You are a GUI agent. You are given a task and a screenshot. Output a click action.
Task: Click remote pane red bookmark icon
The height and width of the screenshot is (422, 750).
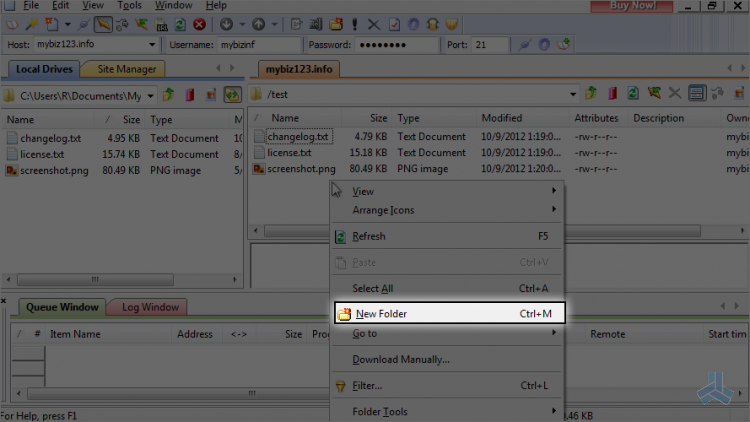[x=612, y=93]
